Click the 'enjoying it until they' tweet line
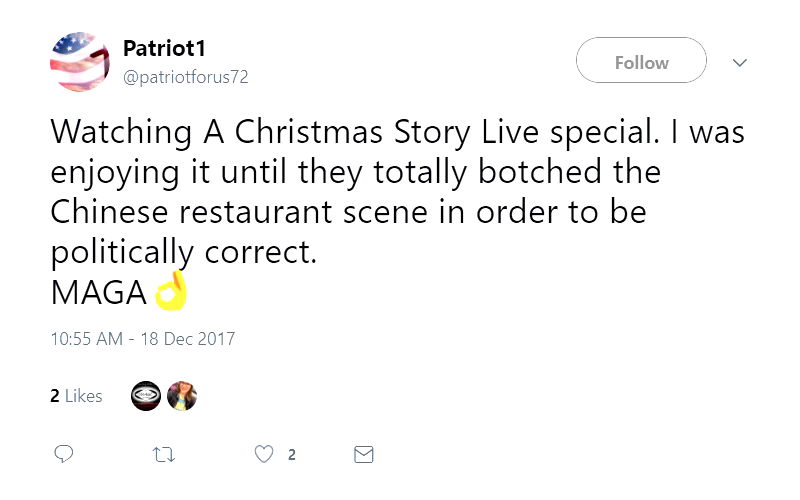This screenshot has width=800, height=500. coord(355,171)
